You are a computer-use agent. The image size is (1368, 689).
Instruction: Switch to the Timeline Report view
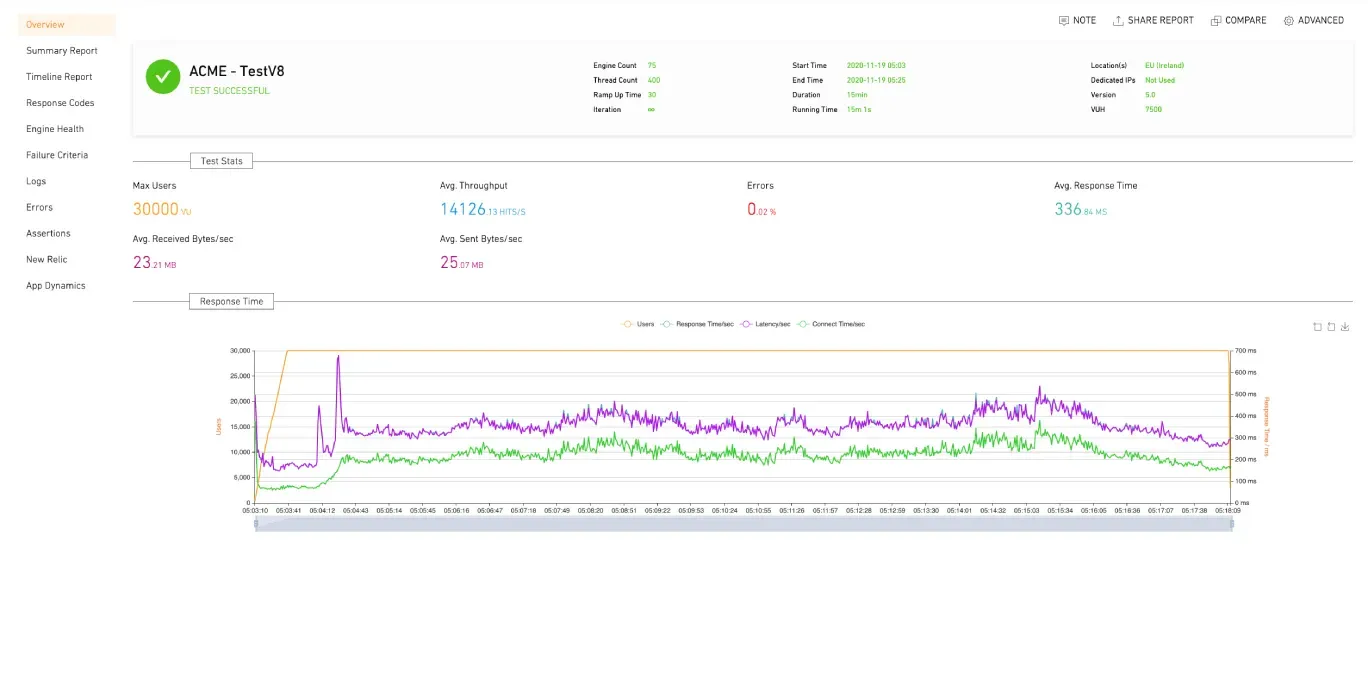pos(60,76)
